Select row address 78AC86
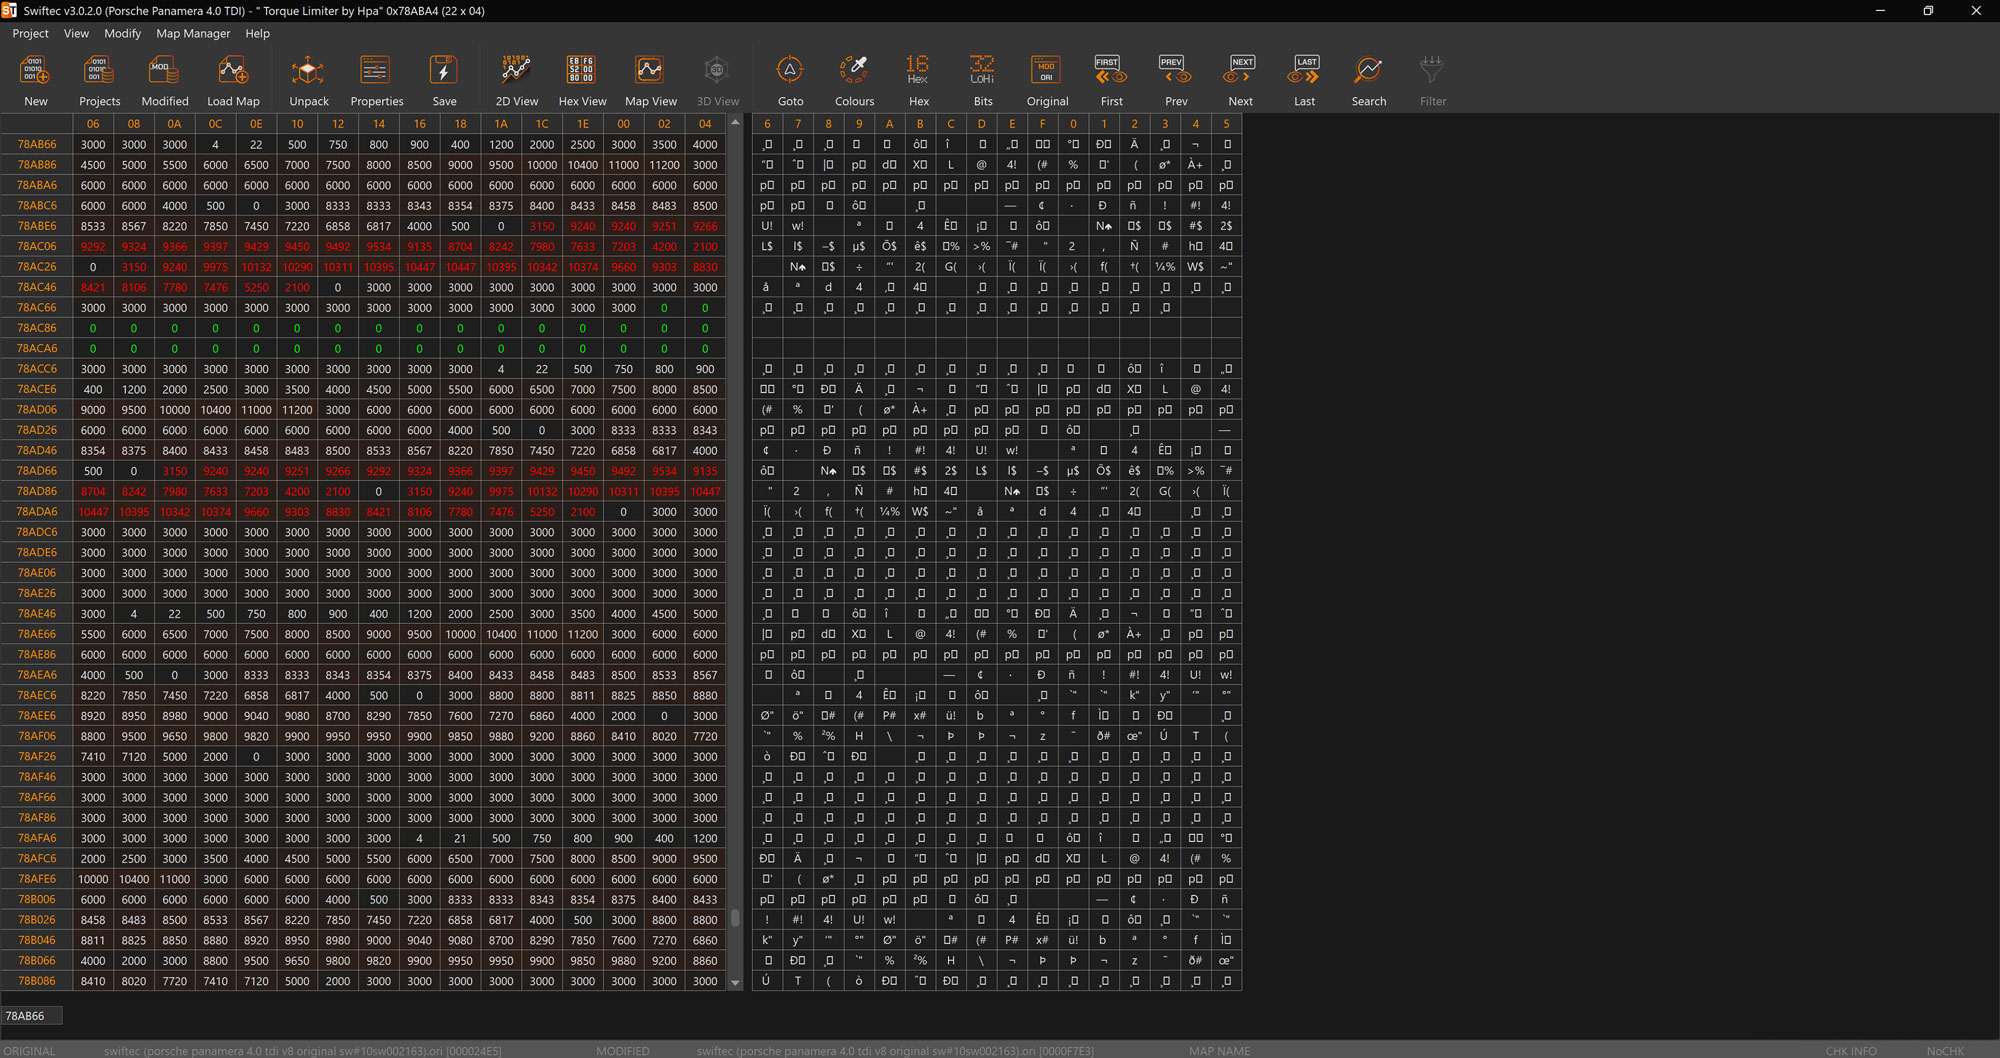The image size is (2000, 1058). (37, 328)
